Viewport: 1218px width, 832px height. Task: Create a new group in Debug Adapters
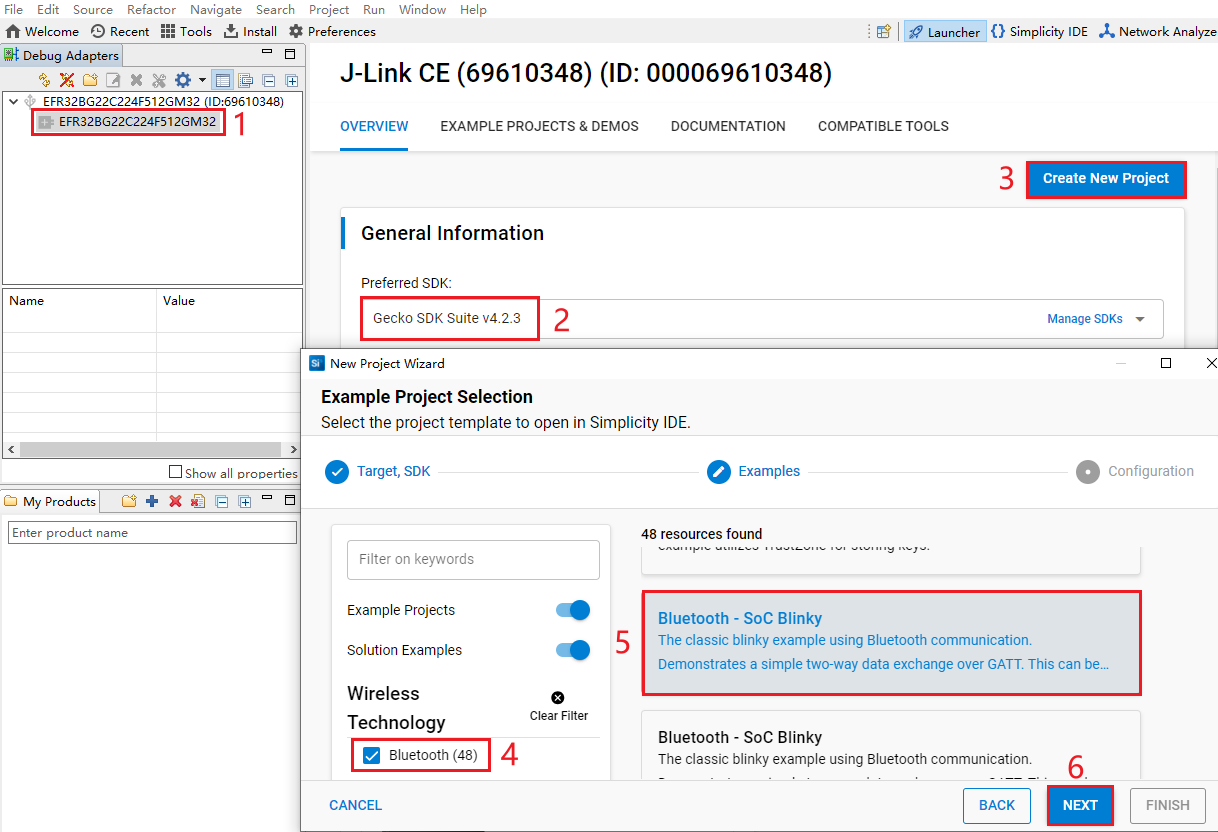tap(89, 80)
